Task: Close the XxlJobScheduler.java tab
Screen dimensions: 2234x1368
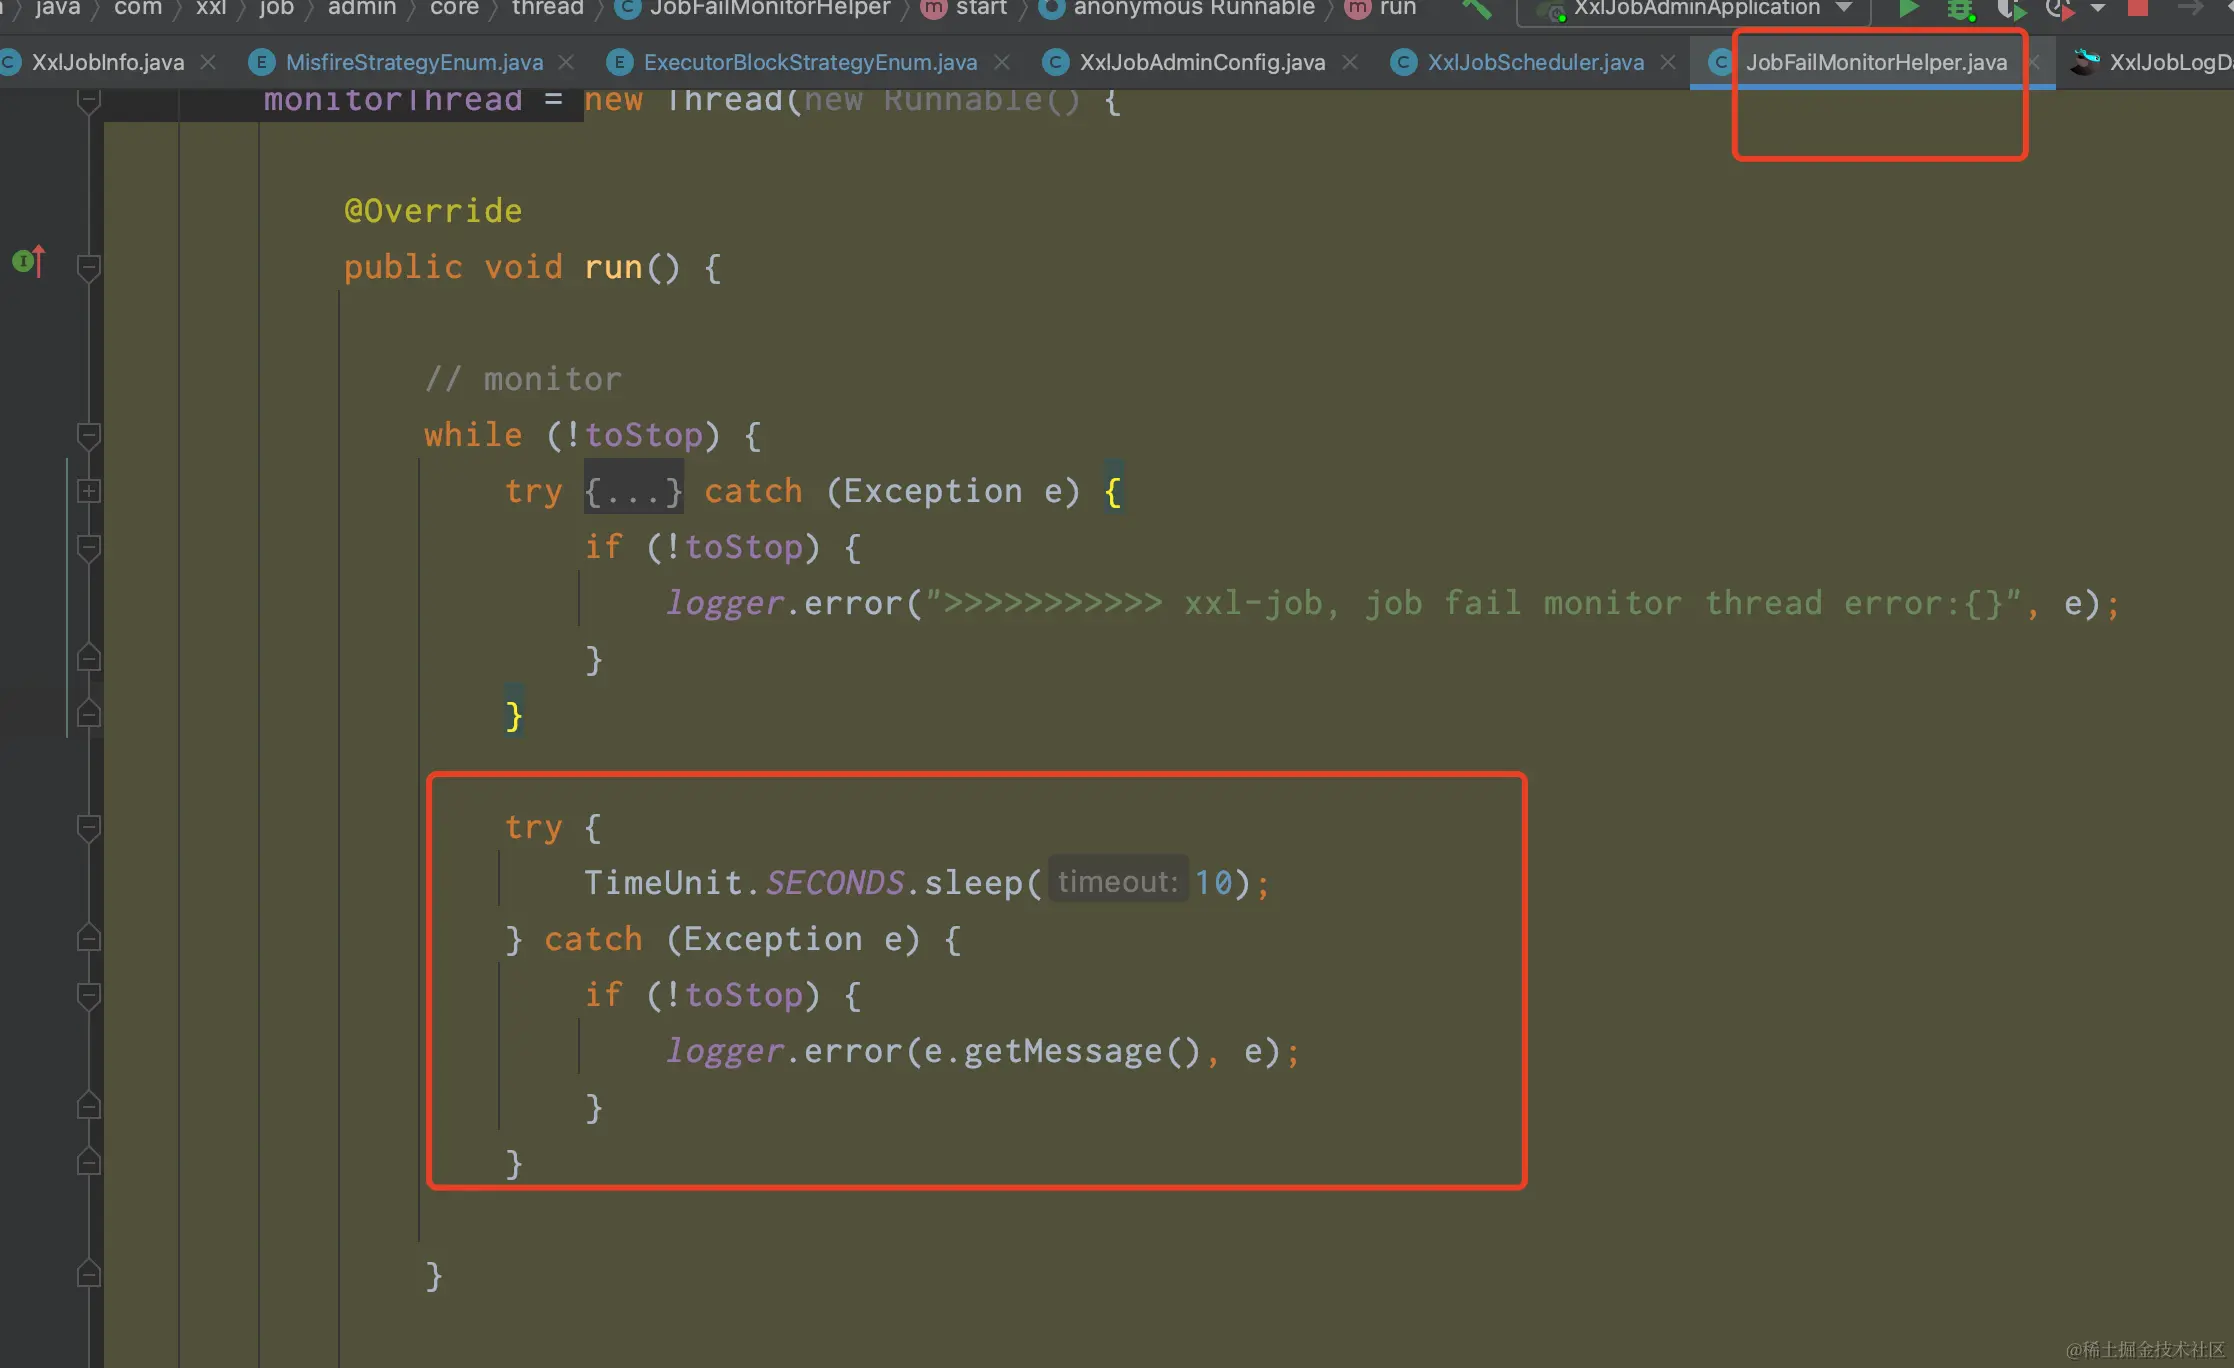Action: tap(1668, 62)
